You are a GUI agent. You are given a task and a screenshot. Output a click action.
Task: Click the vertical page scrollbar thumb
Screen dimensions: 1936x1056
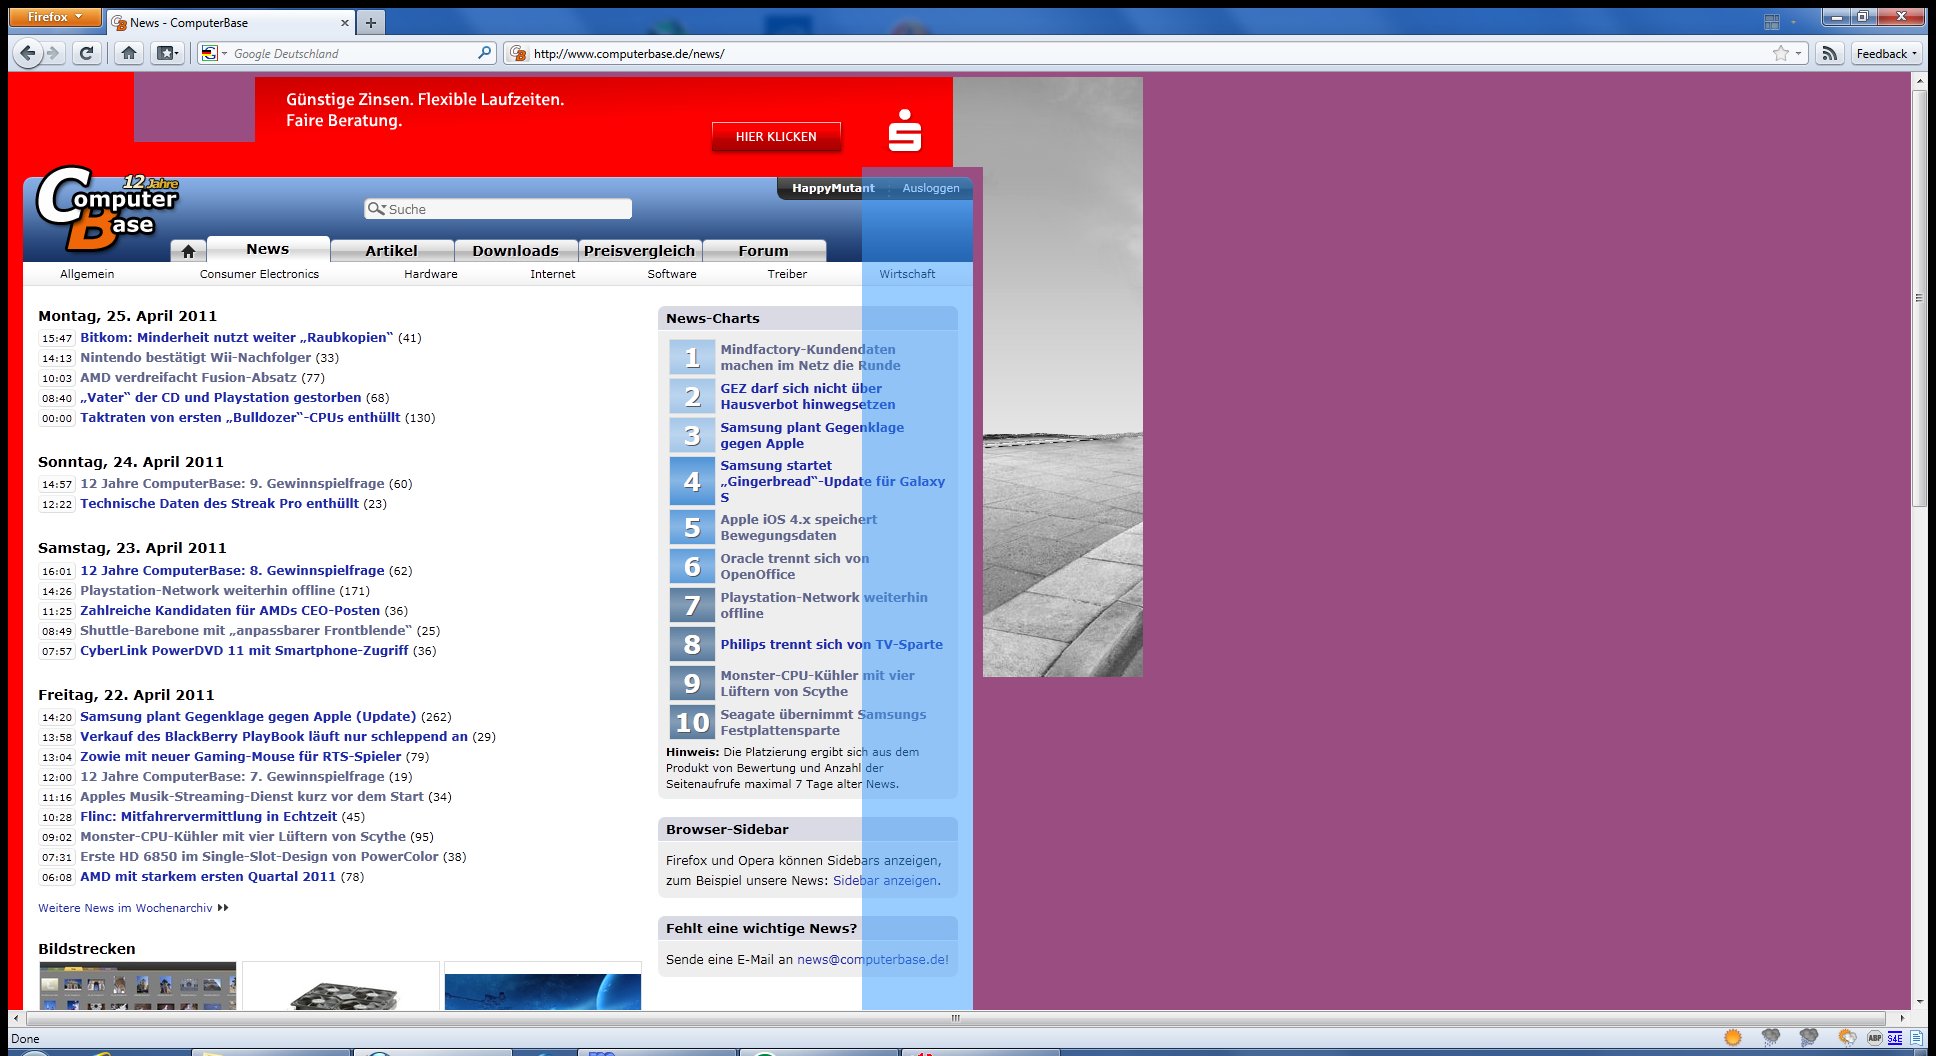(1919, 298)
